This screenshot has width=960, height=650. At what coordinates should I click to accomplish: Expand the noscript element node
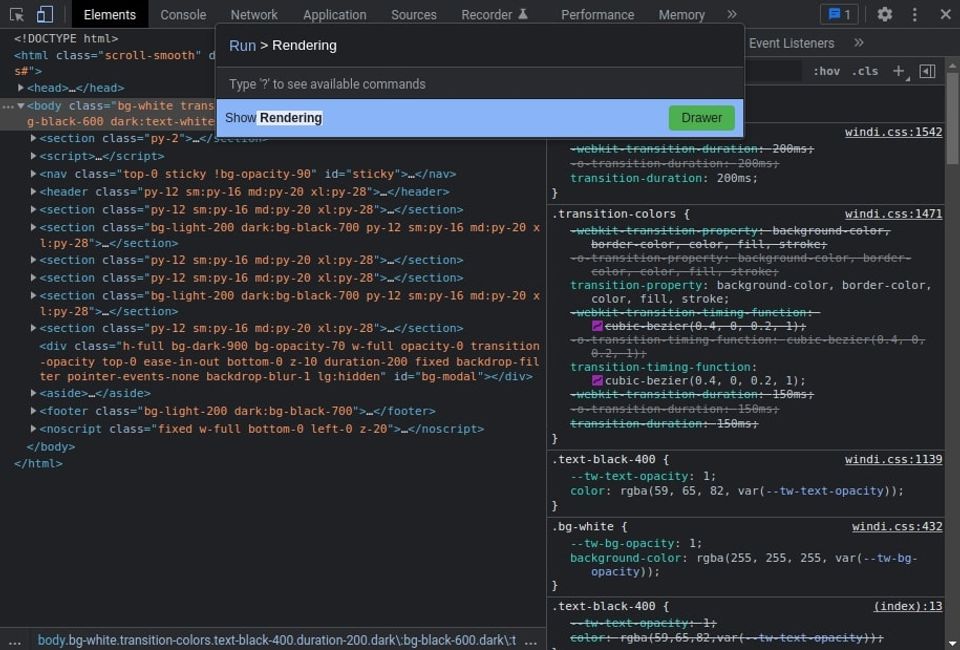click(34, 428)
